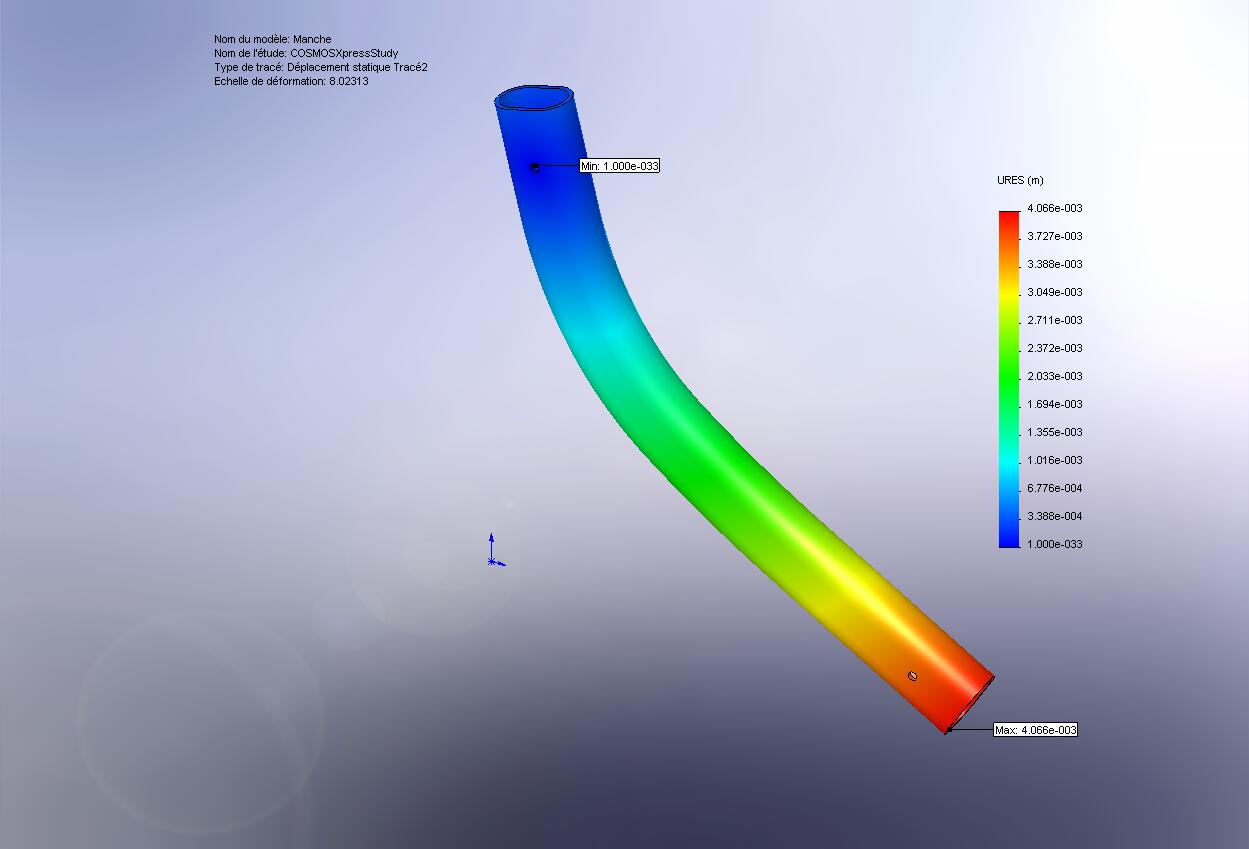The height and width of the screenshot is (849, 1249).
Task: Click 'Echelle de déformation: 8.02313' text
Action: pyautogui.click(x=291, y=81)
